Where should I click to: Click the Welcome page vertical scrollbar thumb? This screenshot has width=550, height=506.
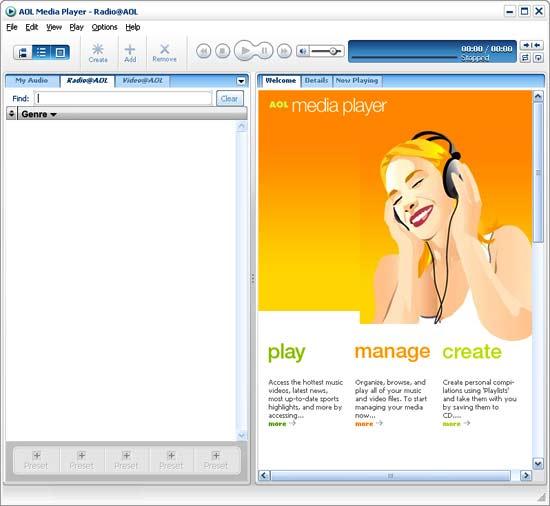click(x=538, y=173)
